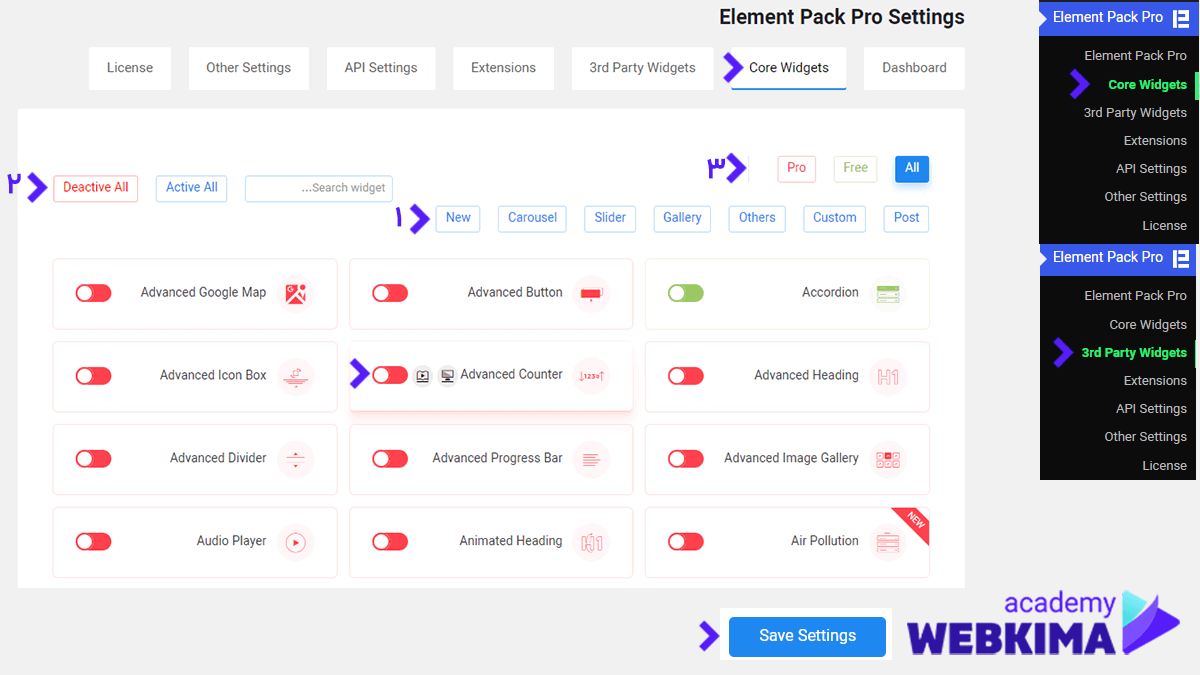1200x675 pixels.
Task: Switch on Audio Player toggle
Action: [94, 542]
